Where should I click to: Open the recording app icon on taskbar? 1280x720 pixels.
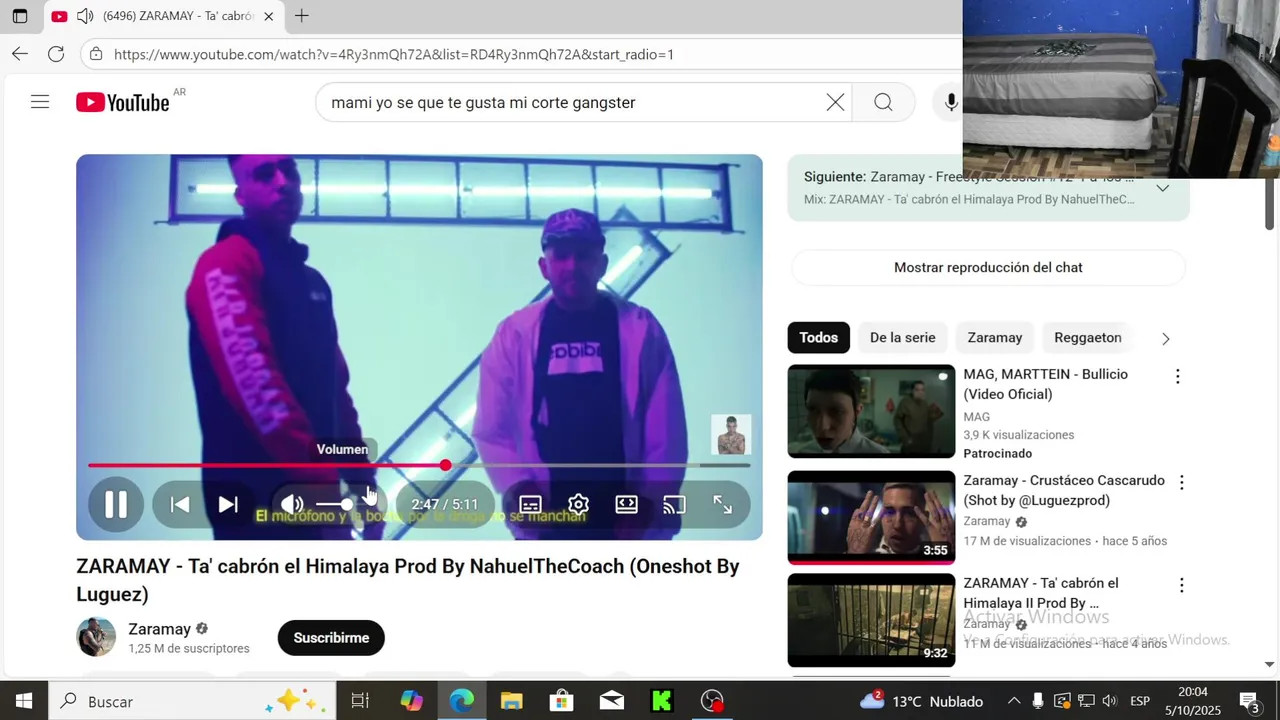[711, 701]
